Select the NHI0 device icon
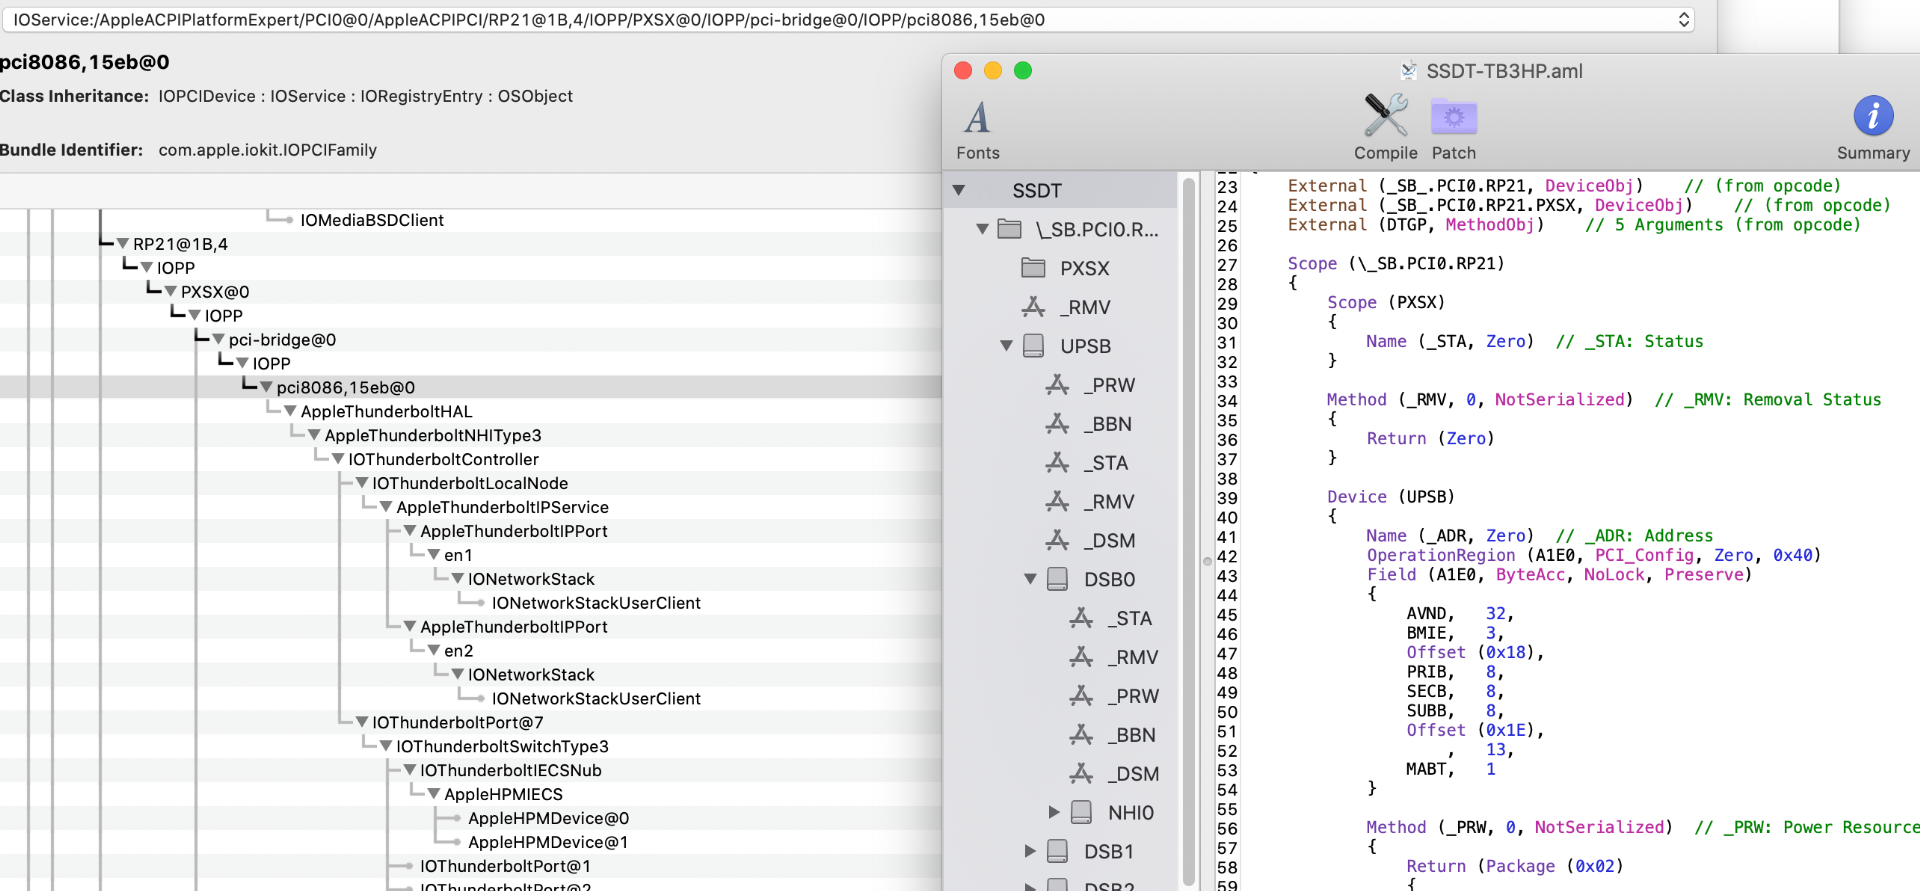1920x891 pixels. coord(1081,813)
